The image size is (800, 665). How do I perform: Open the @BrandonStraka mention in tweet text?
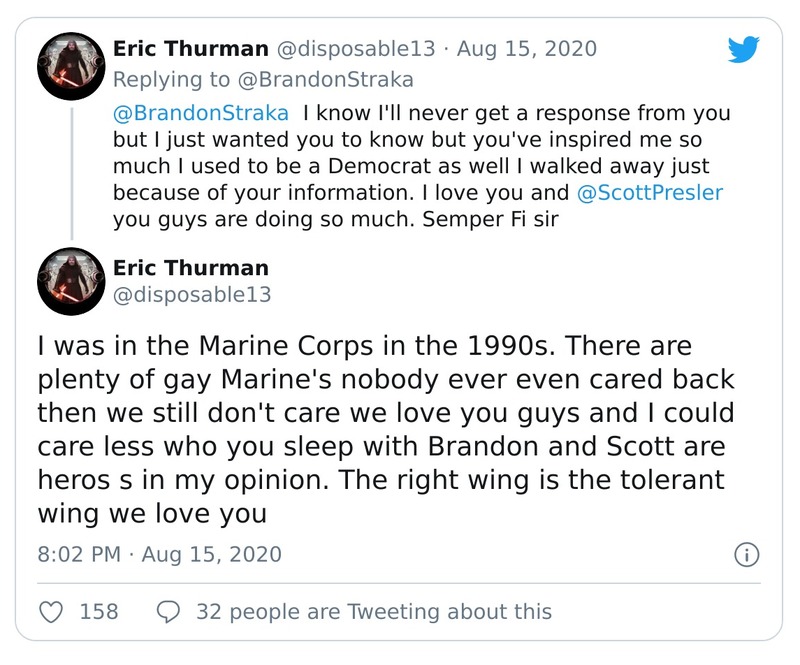[x=200, y=113]
